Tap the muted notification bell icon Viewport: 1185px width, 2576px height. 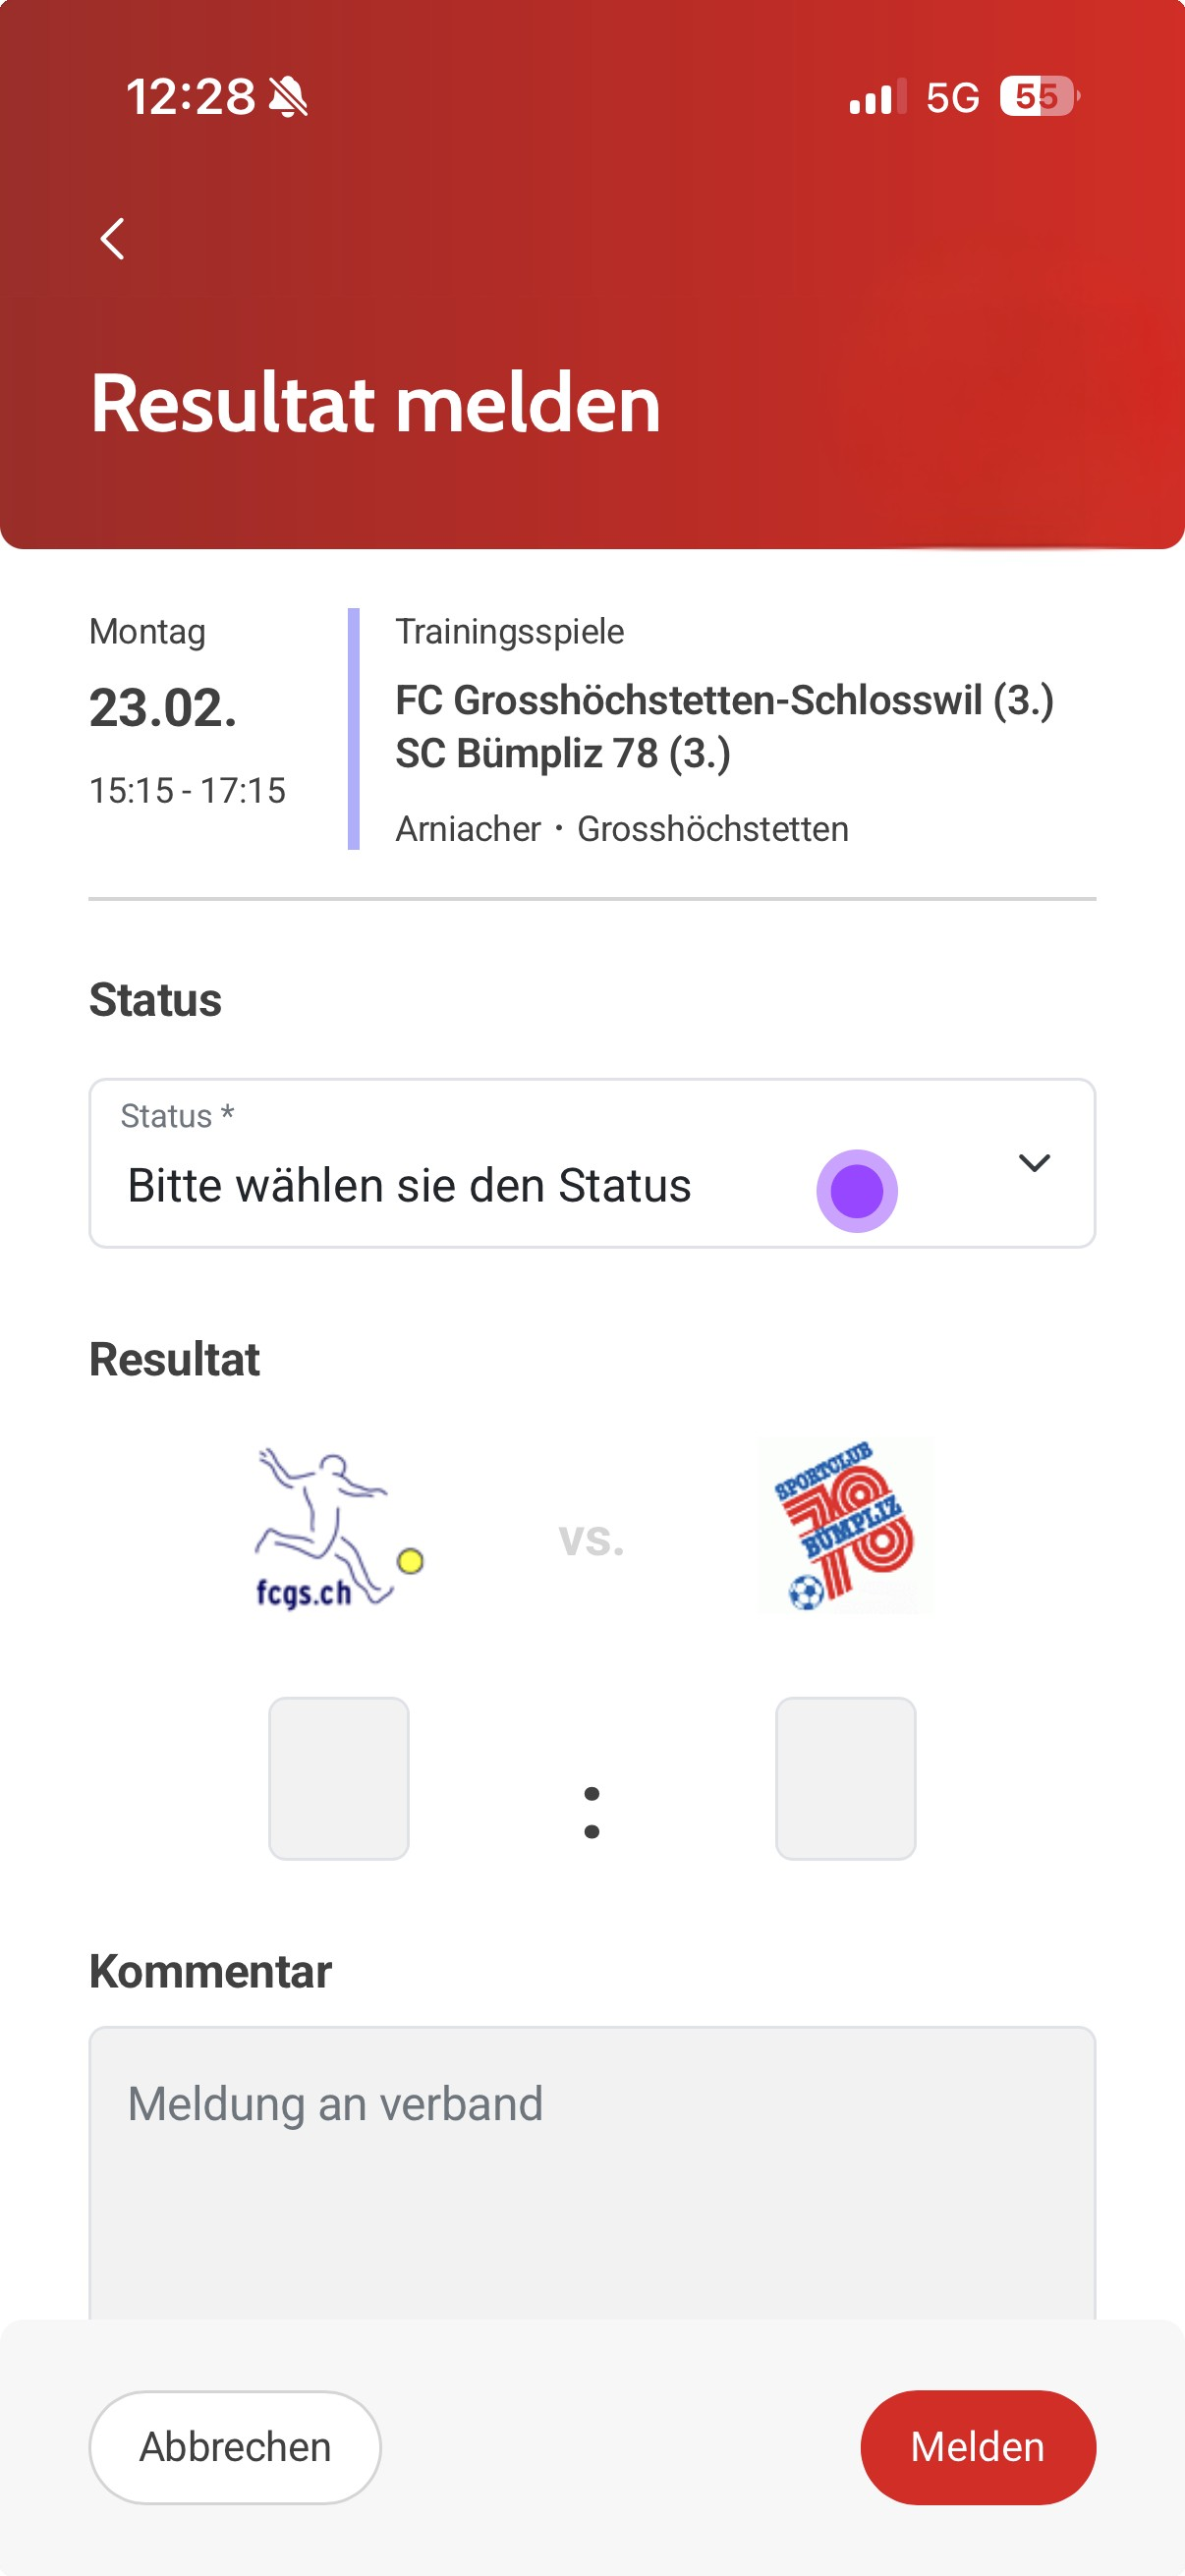tap(289, 98)
